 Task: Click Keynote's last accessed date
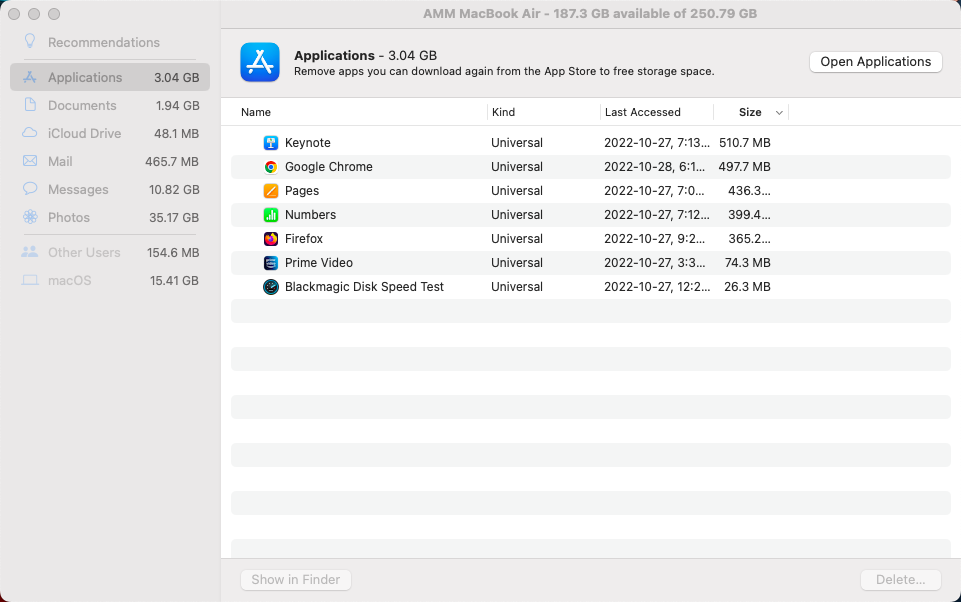656,143
